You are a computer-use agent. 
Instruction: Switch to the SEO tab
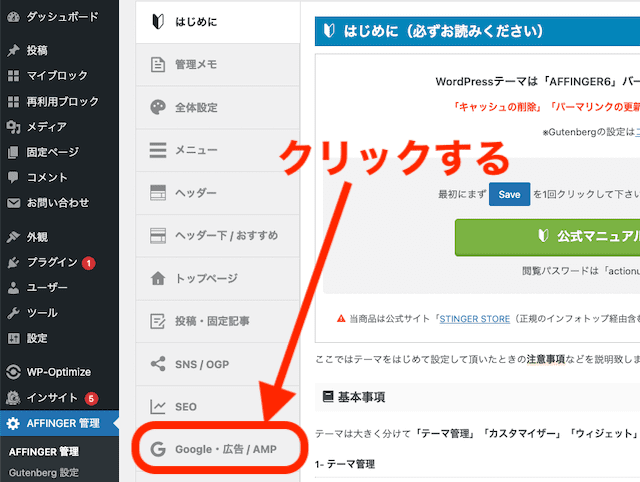(x=218, y=406)
